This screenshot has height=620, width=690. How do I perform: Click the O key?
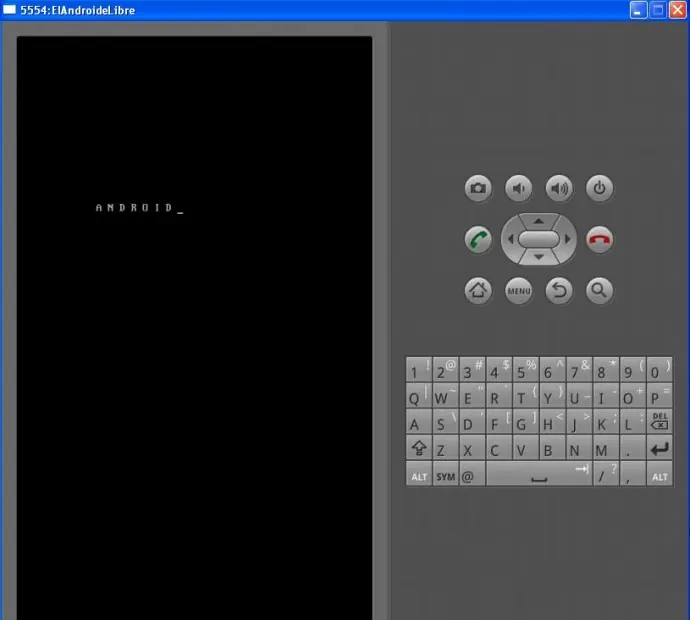coord(633,396)
